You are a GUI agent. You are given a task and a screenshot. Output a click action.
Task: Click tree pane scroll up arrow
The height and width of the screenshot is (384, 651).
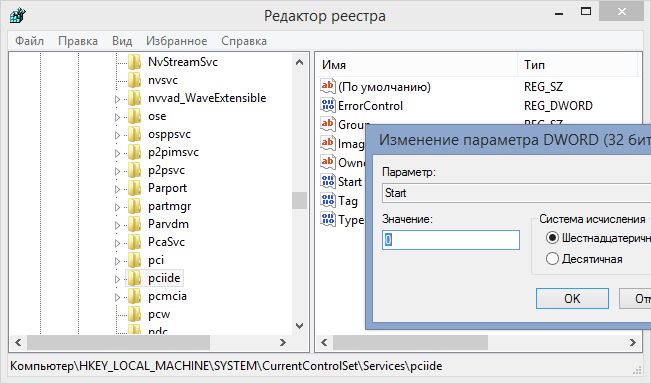[299, 63]
